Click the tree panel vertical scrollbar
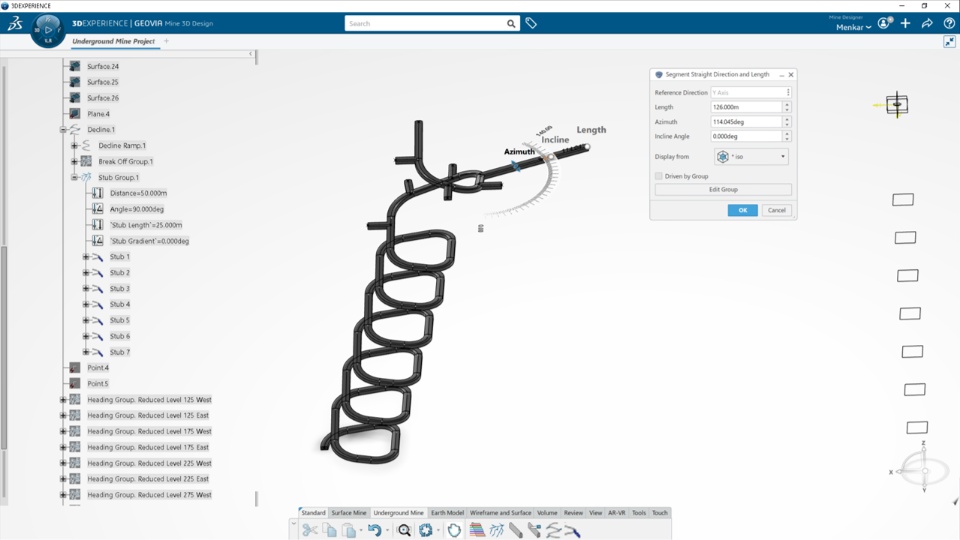The width and height of the screenshot is (960, 540). [x=4, y=347]
